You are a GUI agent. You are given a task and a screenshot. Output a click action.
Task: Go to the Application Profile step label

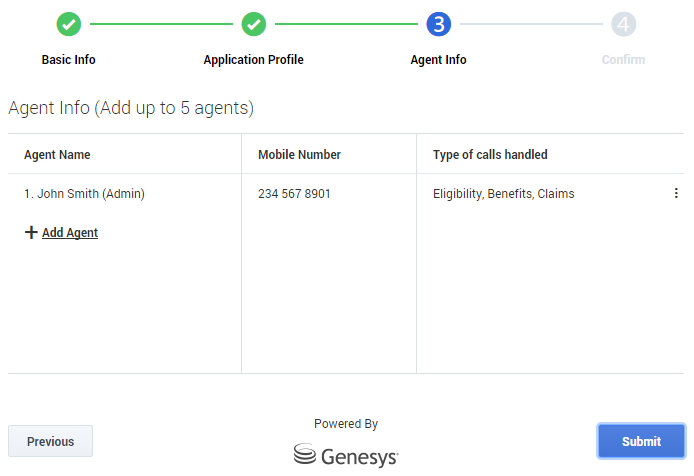coord(254,60)
